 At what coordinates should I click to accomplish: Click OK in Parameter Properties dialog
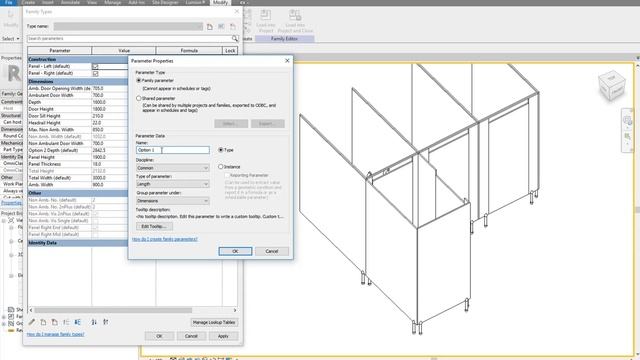pyautogui.click(x=235, y=251)
